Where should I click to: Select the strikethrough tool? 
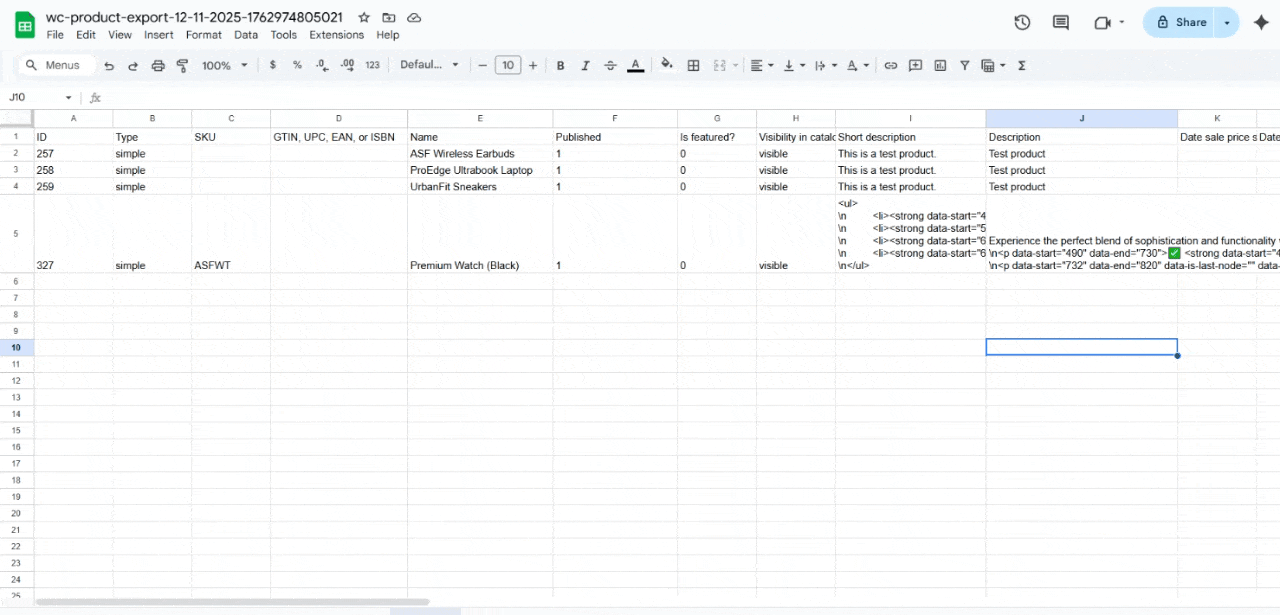coord(610,65)
